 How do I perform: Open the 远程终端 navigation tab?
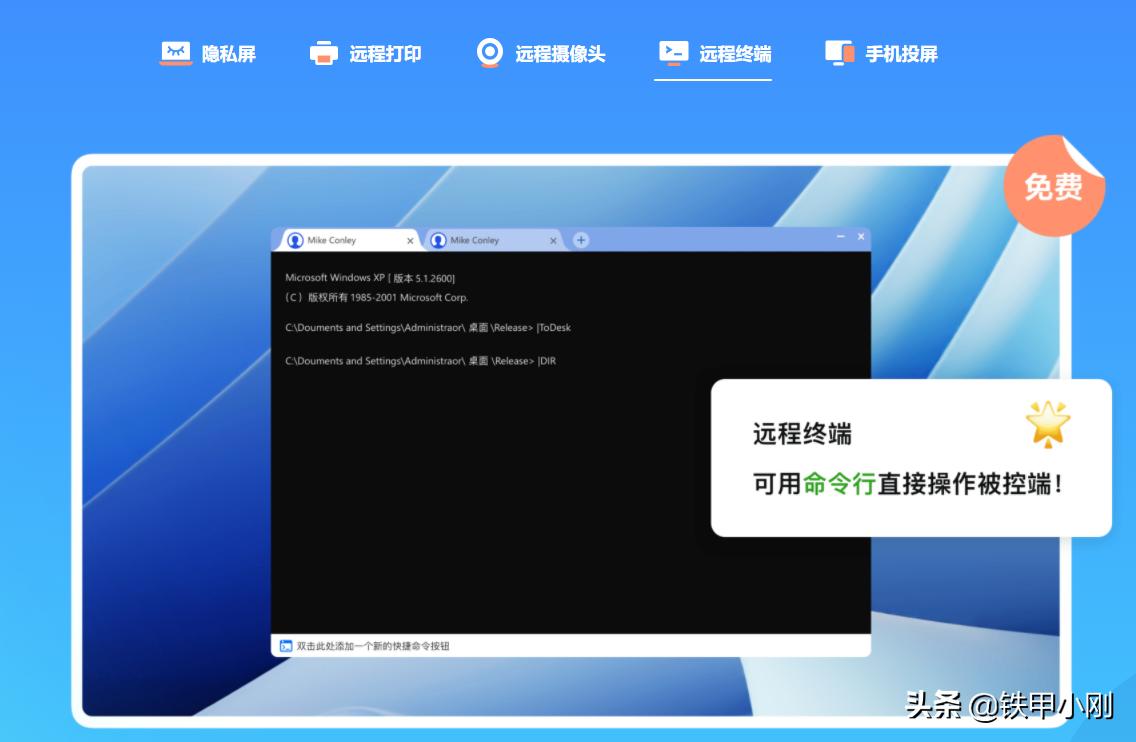coord(713,53)
